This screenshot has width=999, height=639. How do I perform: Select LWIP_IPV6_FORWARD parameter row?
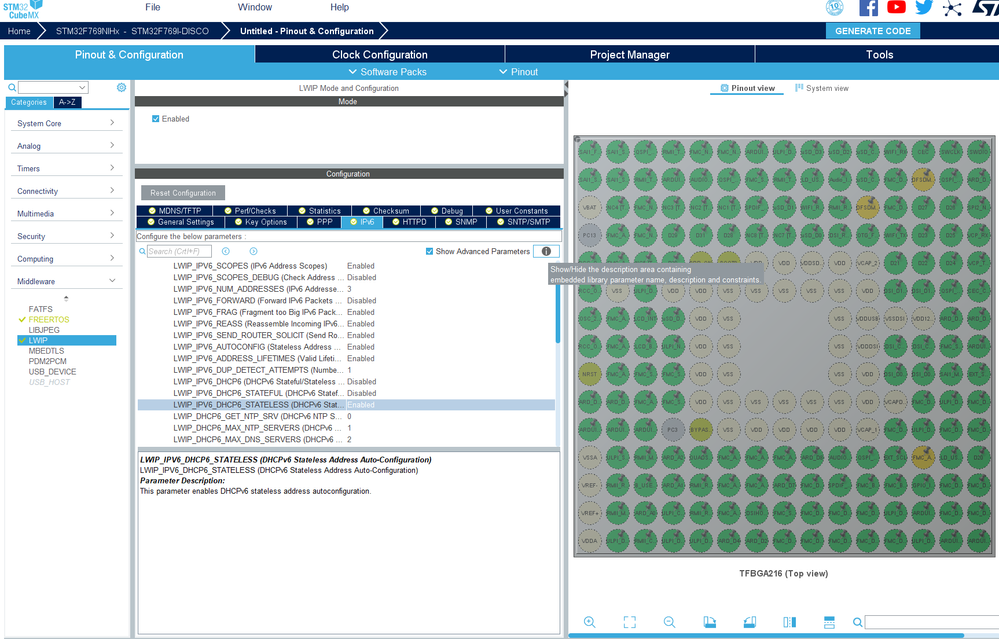(x=346, y=300)
